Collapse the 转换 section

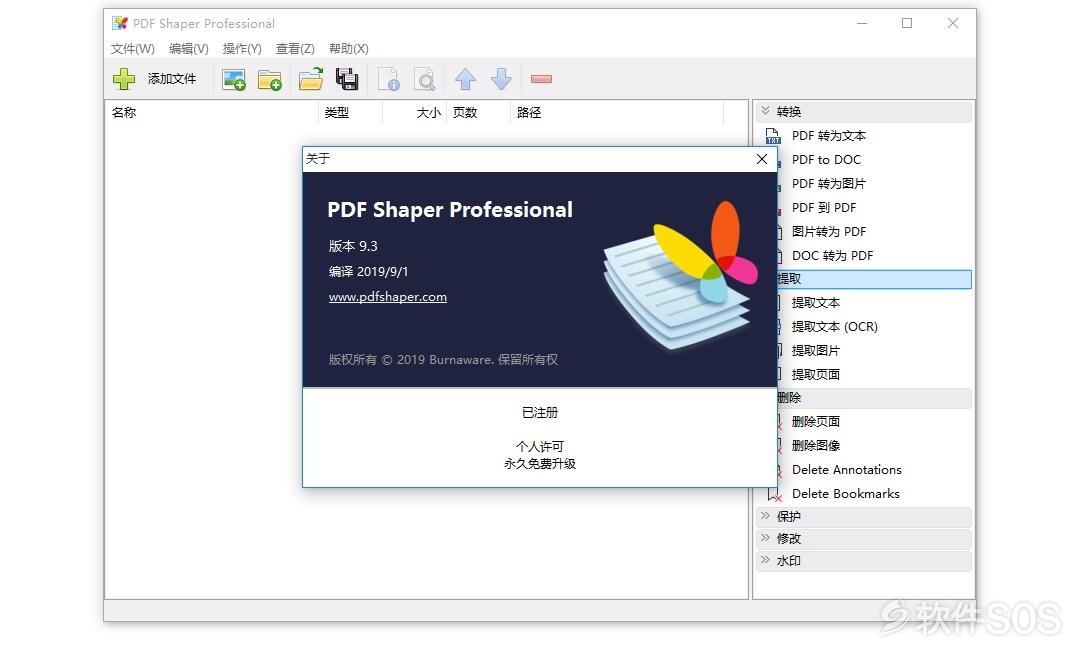(864, 112)
